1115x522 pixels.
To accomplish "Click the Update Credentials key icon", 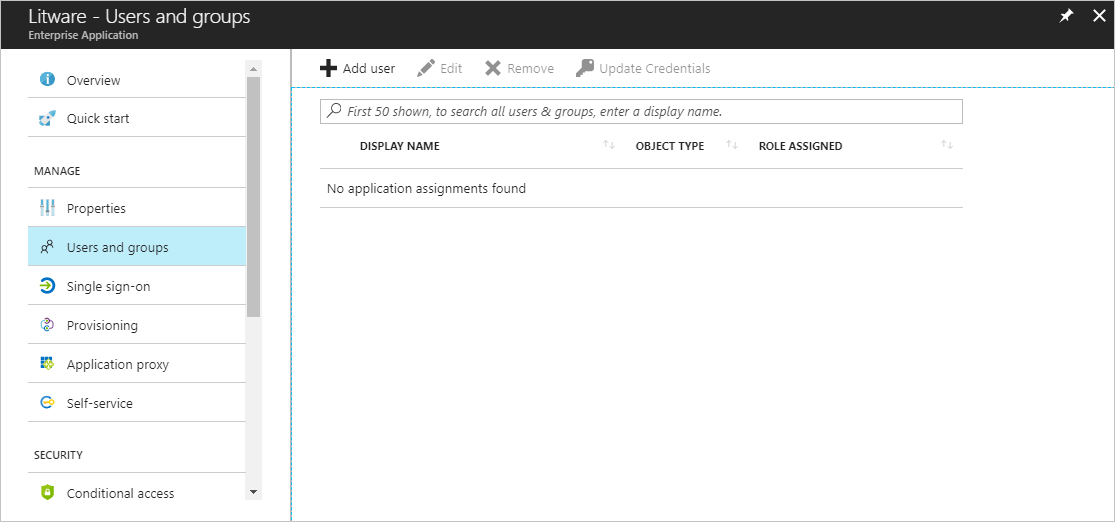I will [x=585, y=68].
